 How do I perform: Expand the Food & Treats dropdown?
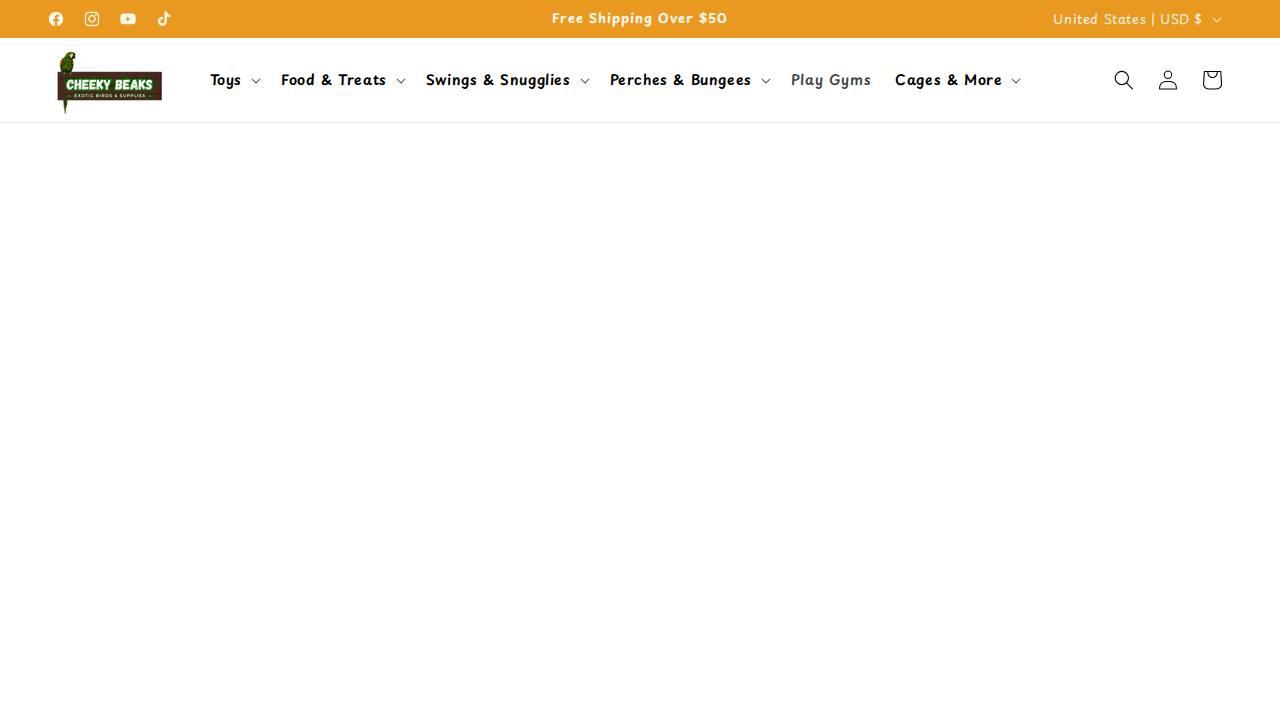342,80
